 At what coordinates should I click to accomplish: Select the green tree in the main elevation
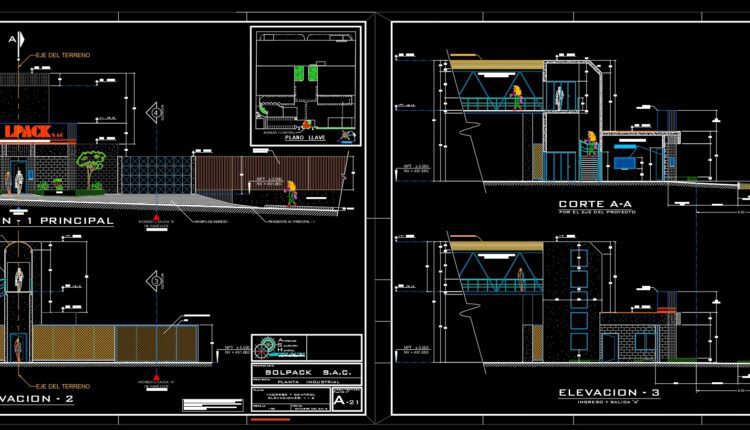pyautogui.click(x=90, y=169)
